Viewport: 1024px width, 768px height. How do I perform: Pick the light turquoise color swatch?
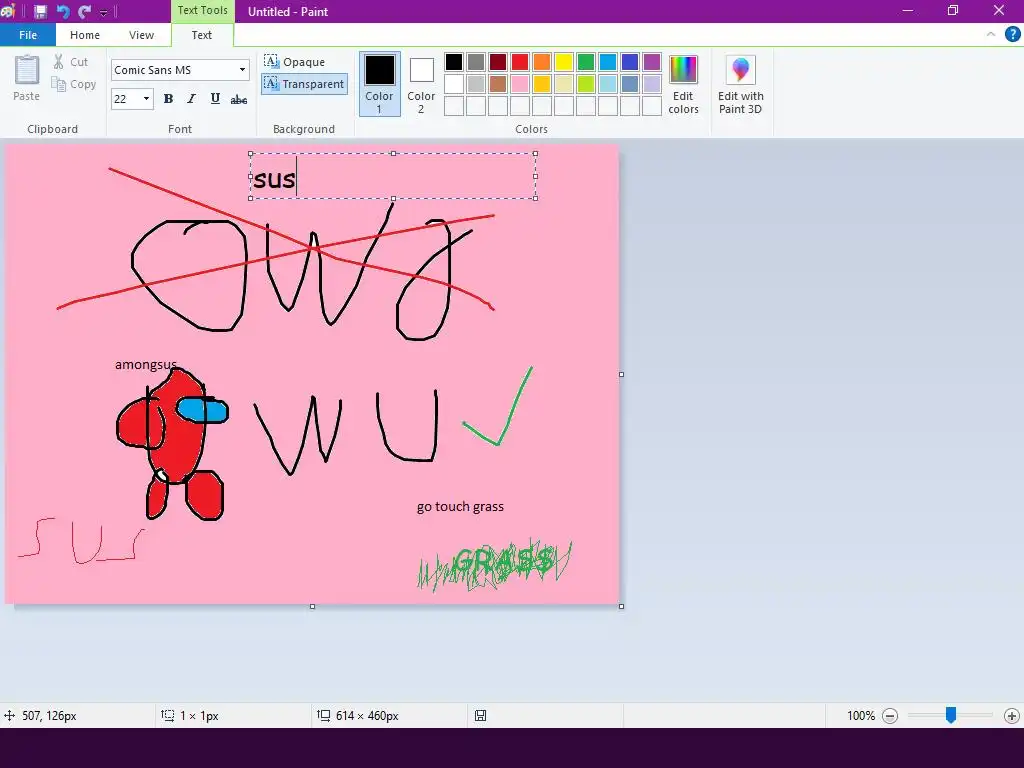[x=608, y=84]
